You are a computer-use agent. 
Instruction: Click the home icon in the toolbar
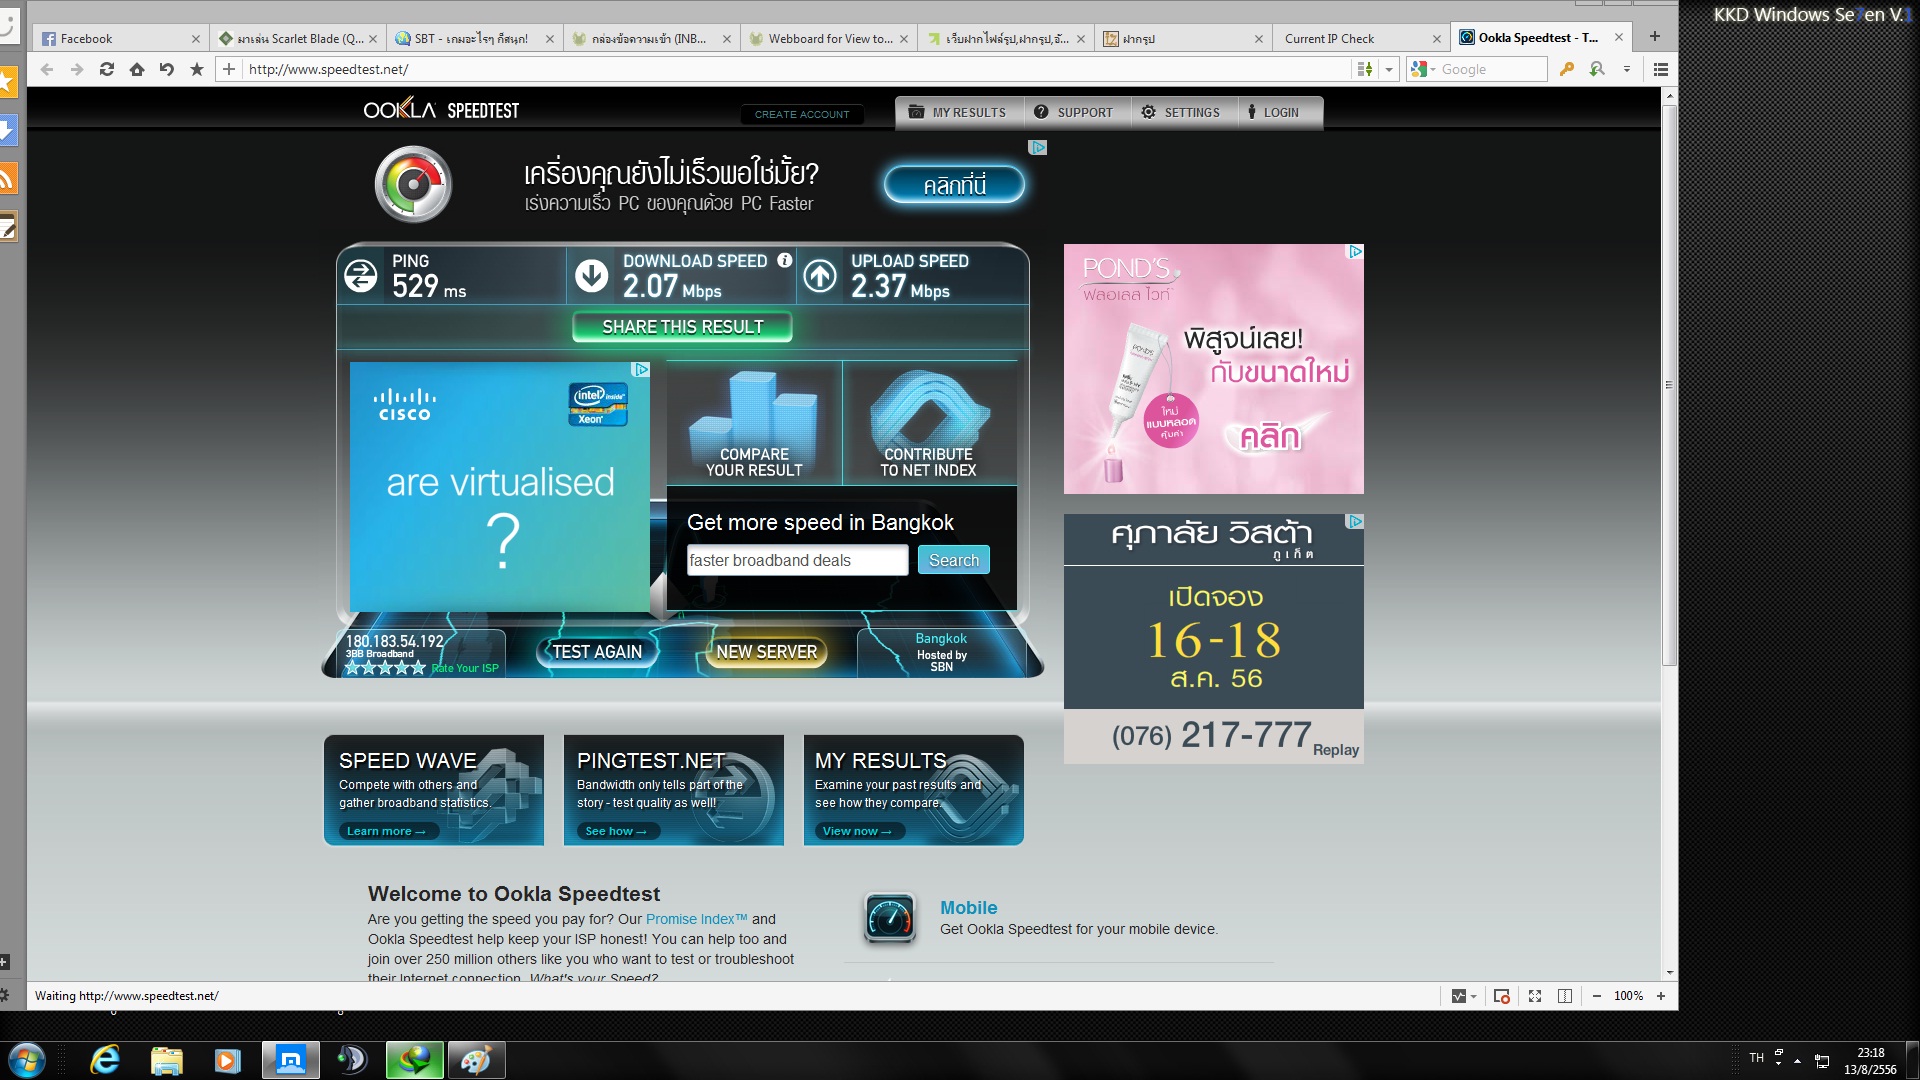point(137,69)
